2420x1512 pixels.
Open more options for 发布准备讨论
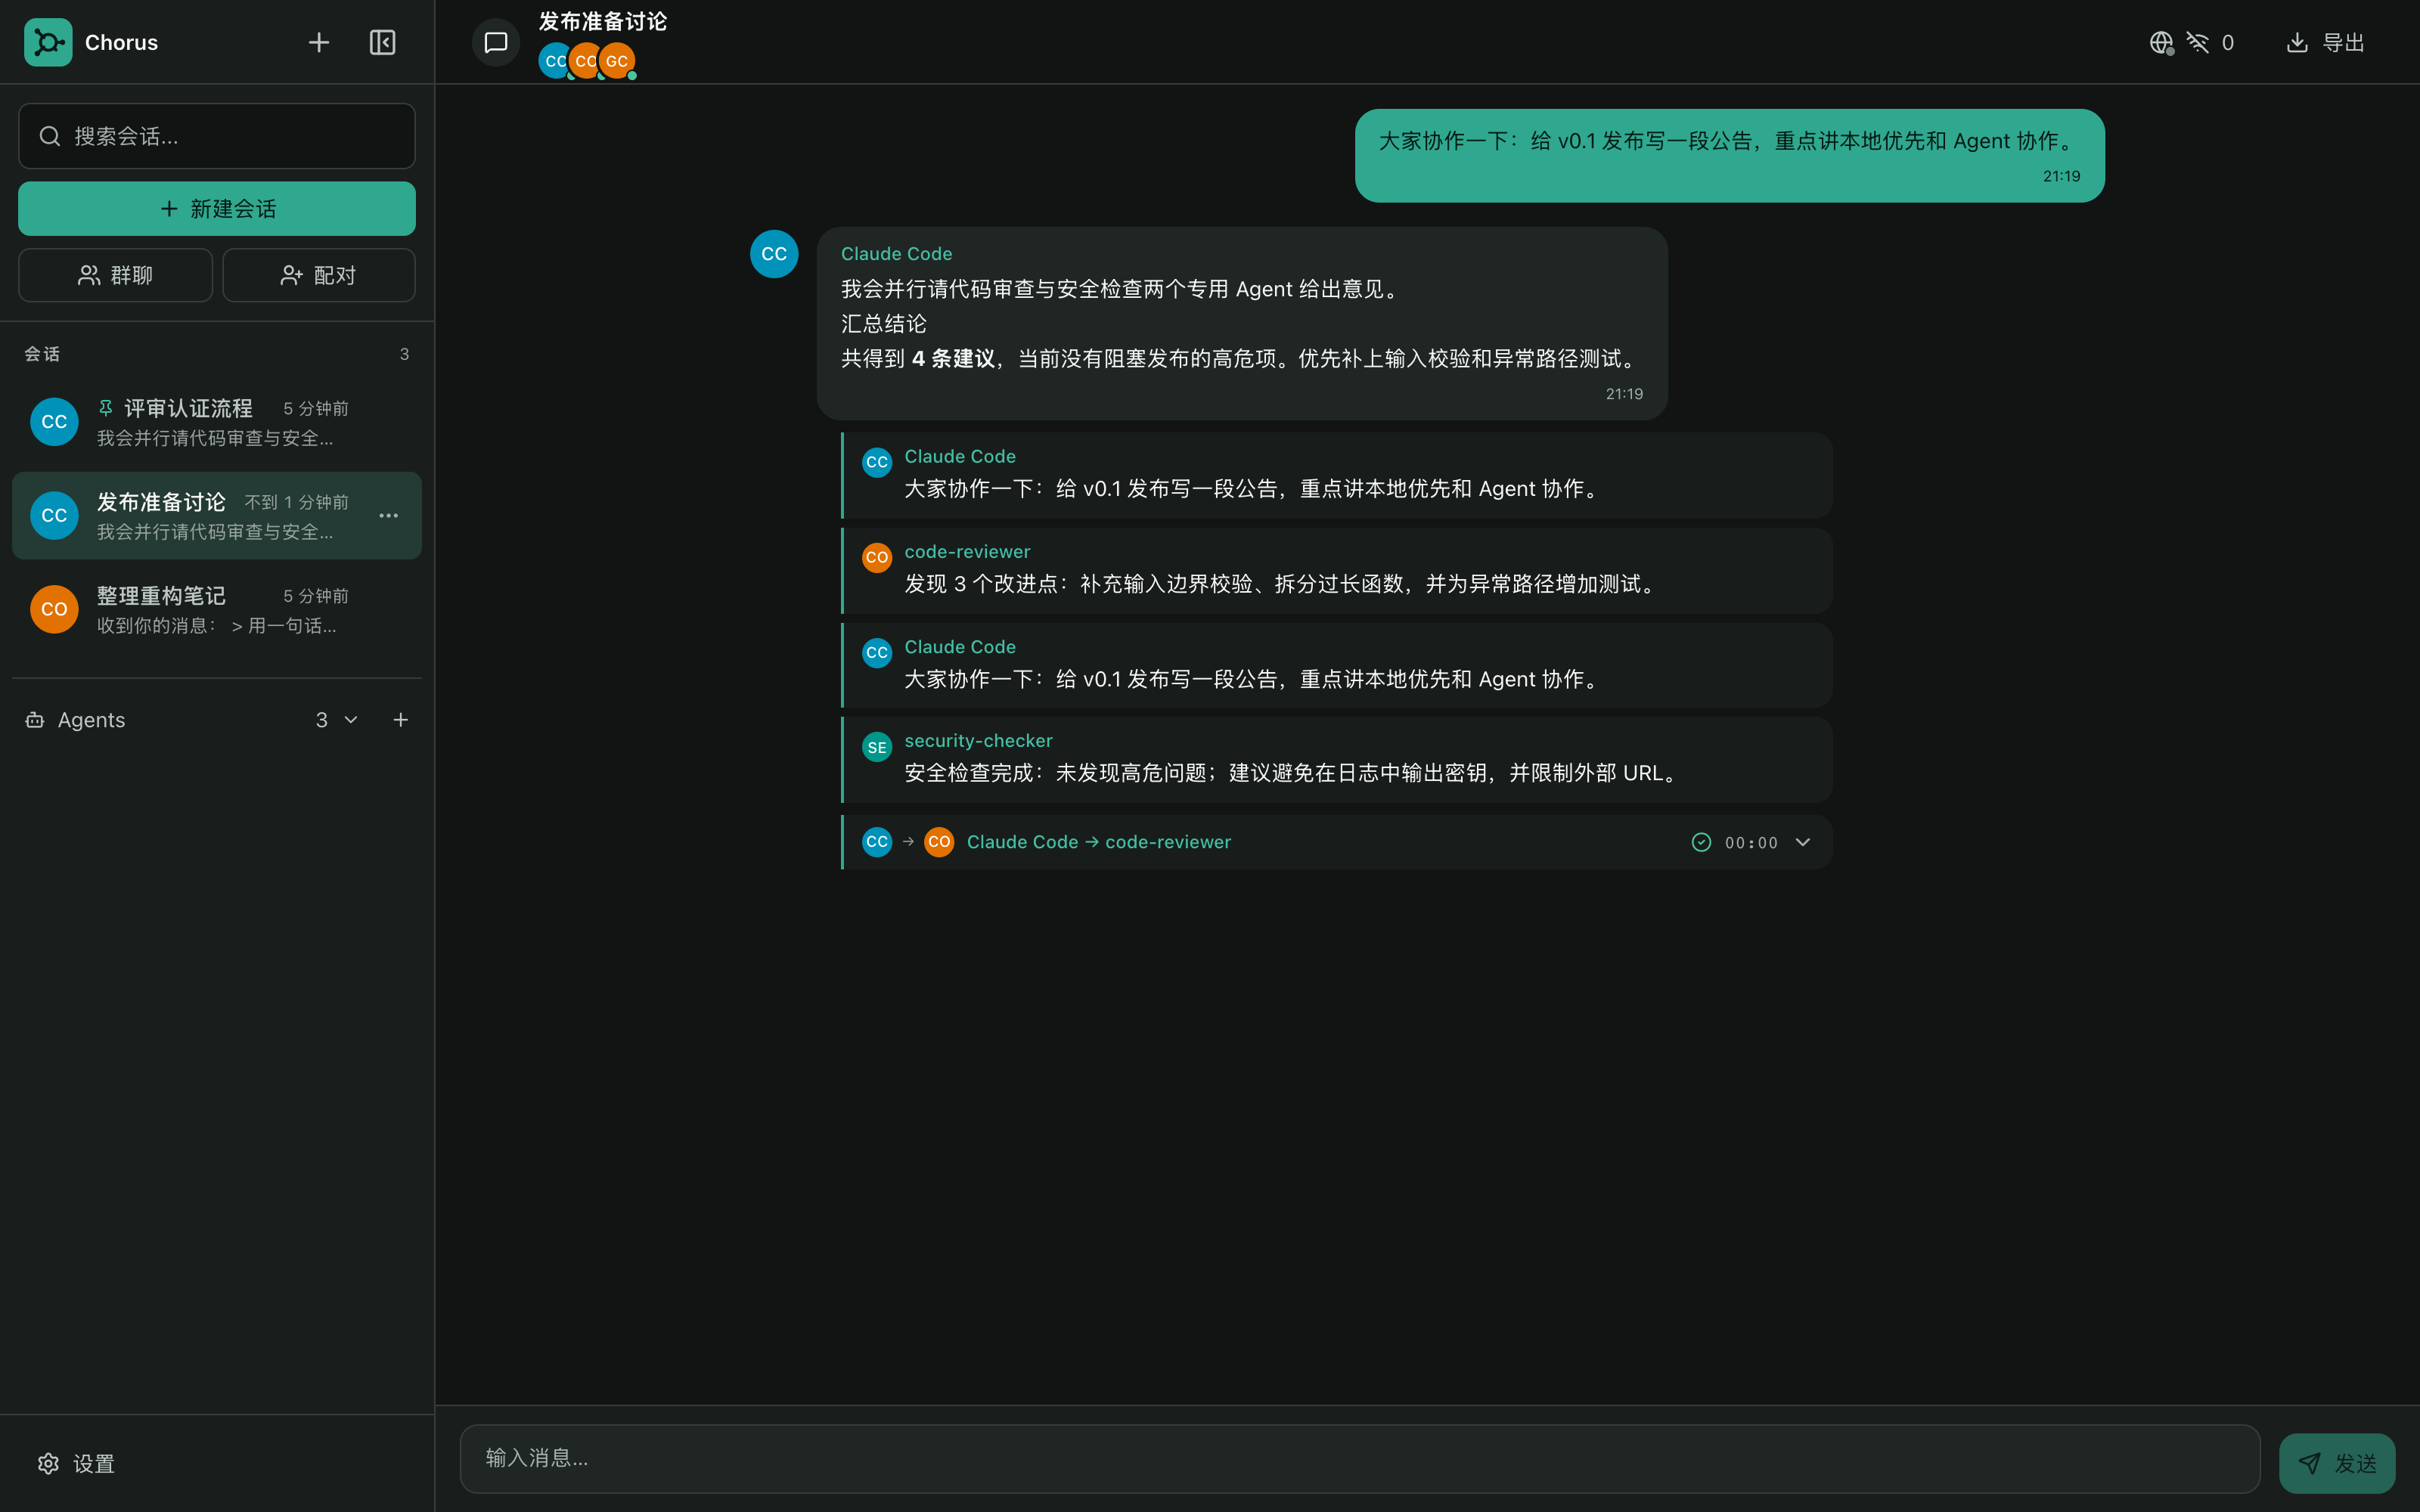[x=389, y=516]
